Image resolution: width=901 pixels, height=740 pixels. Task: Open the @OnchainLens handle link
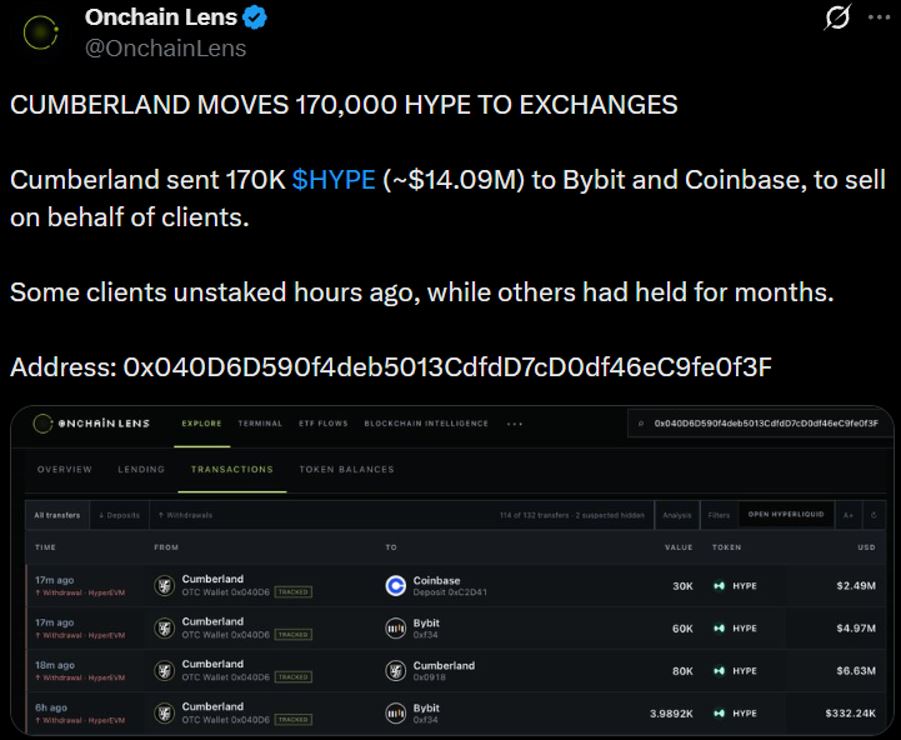tap(165, 48)
